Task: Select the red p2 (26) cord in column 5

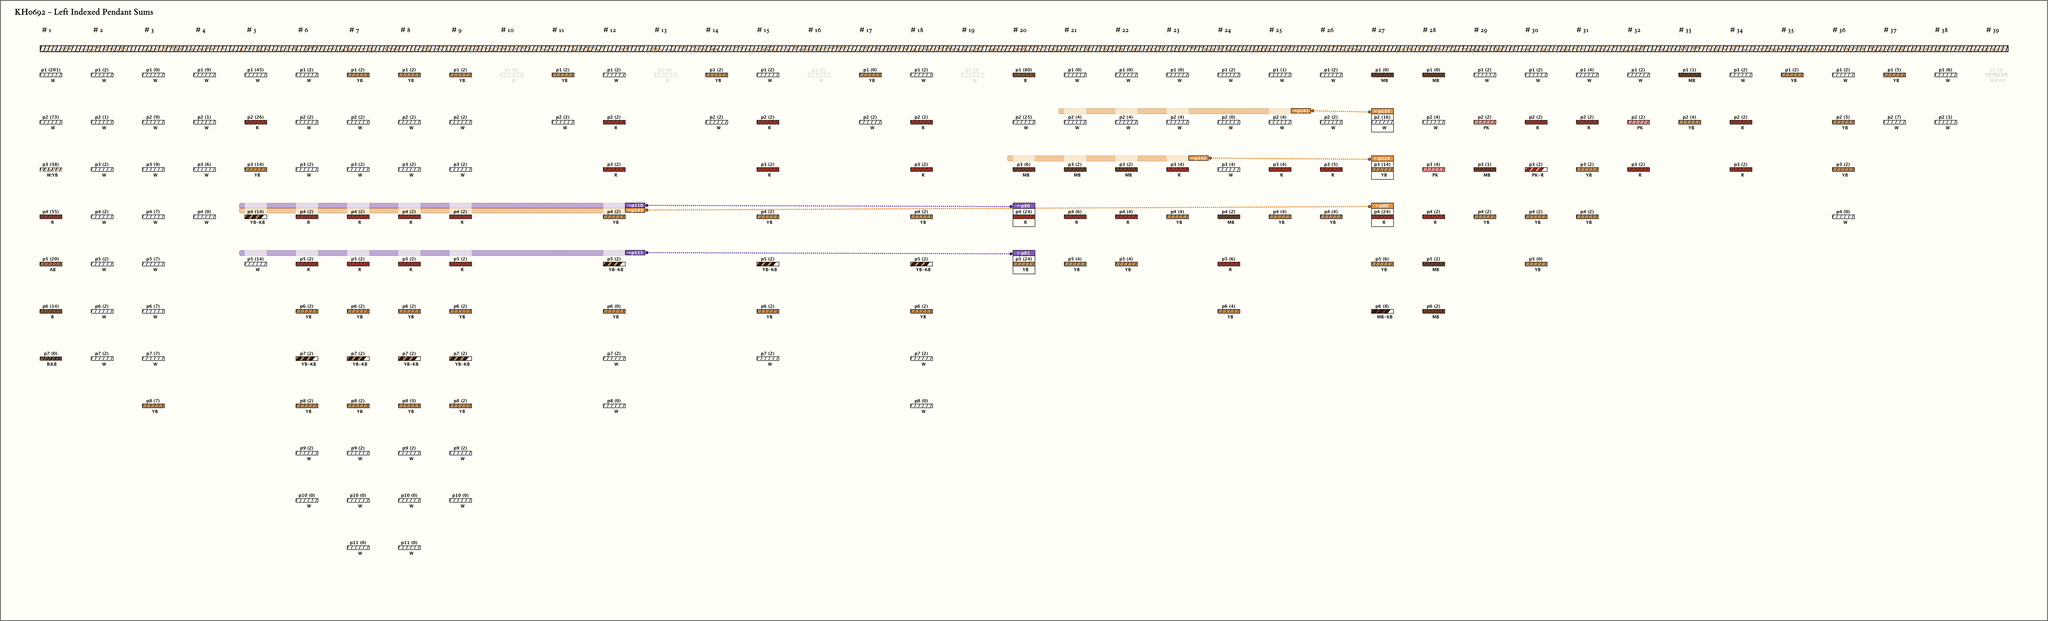Action: (256, 122)
